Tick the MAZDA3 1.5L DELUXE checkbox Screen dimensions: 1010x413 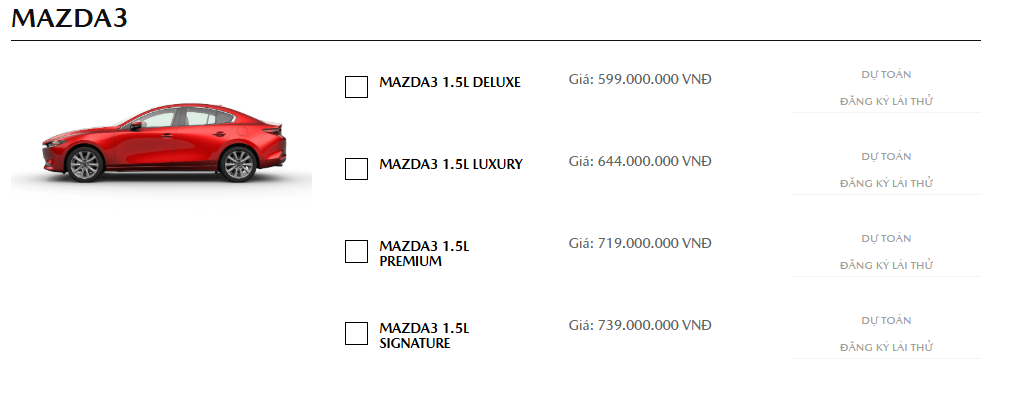click(356, 87)
